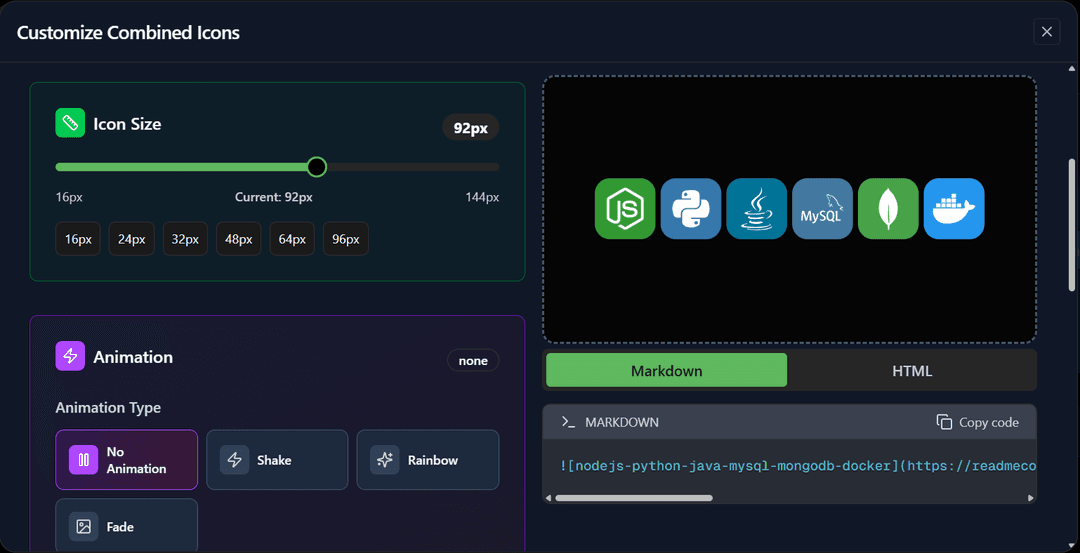Click the horizontal scrollbar under markdown code
The image size is (1080, 553).
[634, 498]
